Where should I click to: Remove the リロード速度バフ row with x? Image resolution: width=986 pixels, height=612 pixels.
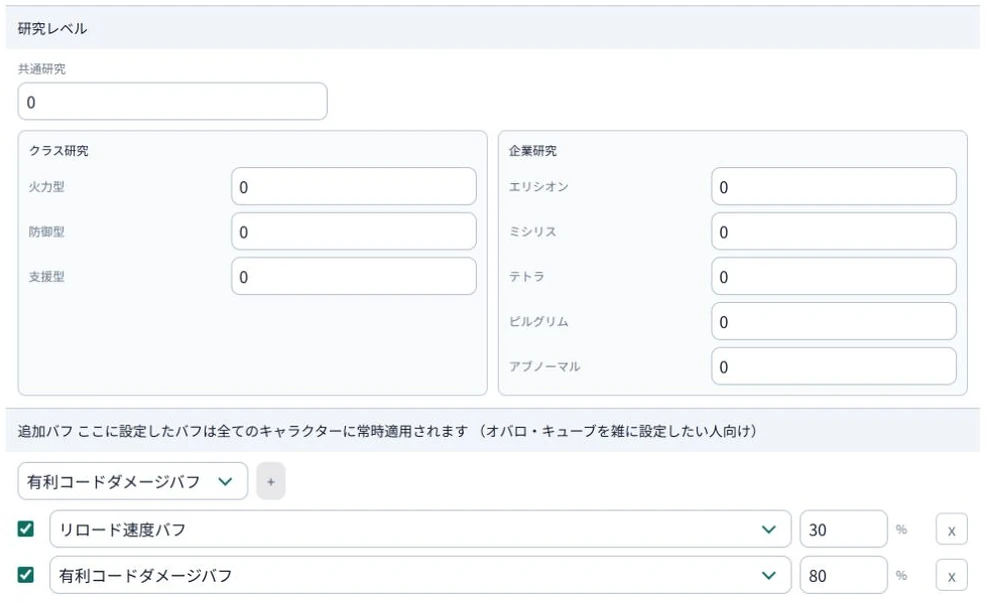click(951, 530)
